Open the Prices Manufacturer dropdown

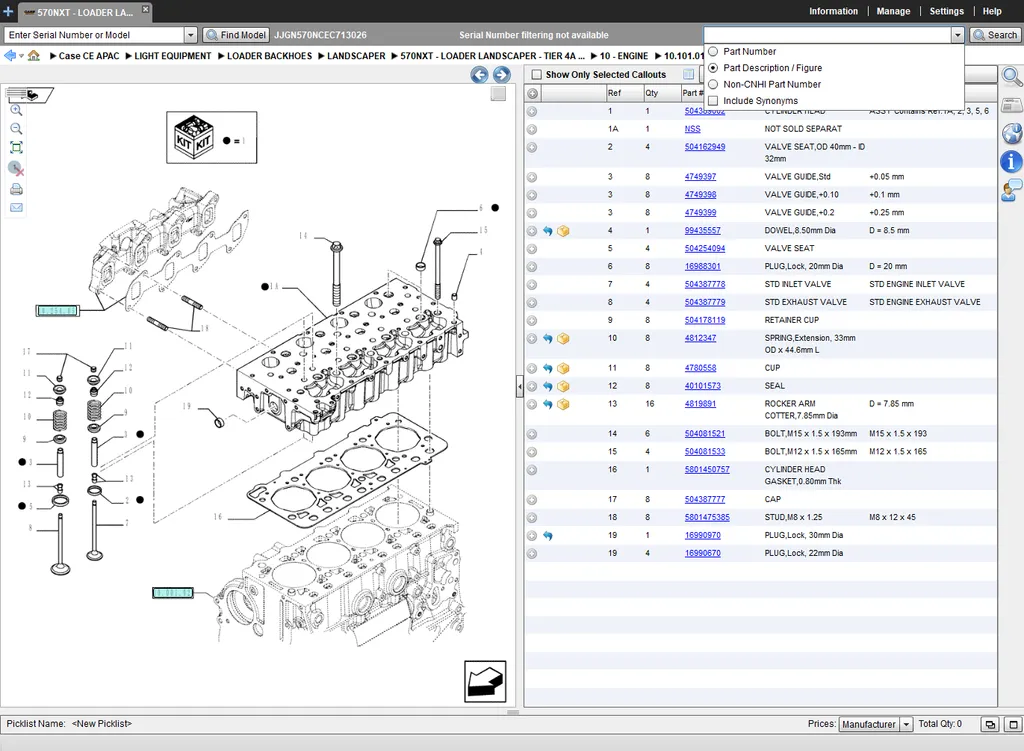point(906,724)
